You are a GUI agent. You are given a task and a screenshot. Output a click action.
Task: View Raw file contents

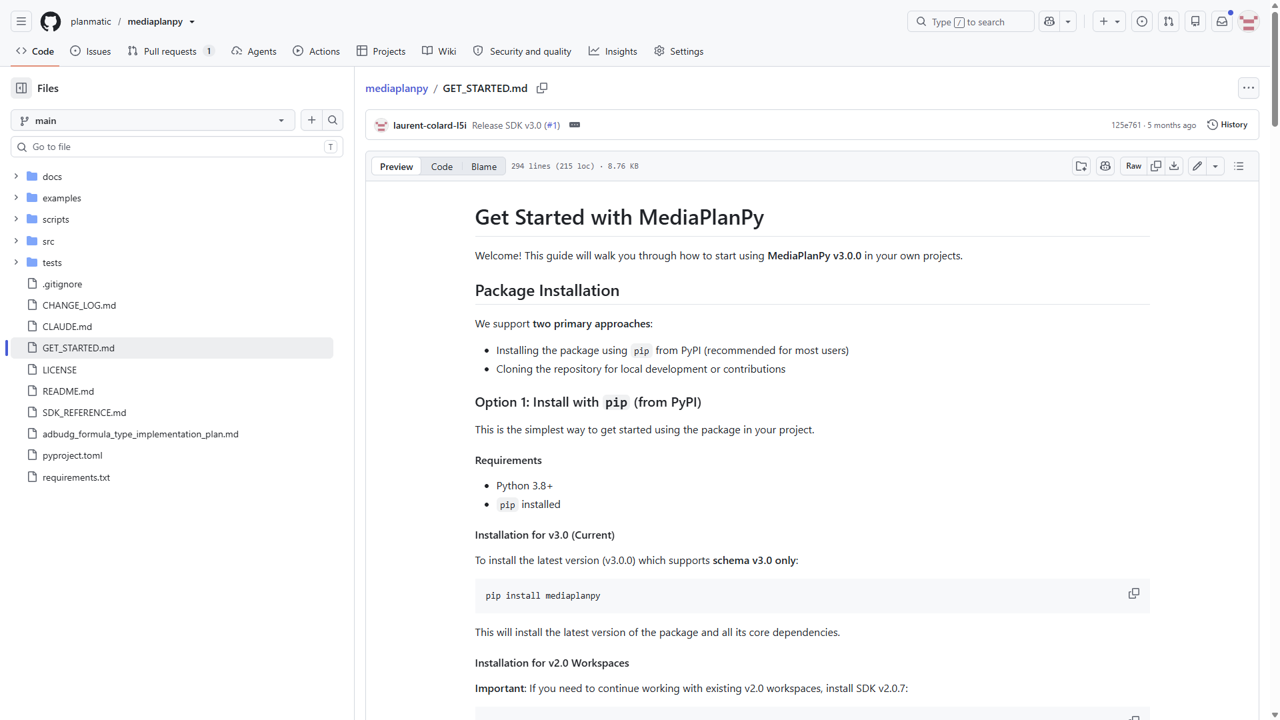click(x=1133, y=166)
